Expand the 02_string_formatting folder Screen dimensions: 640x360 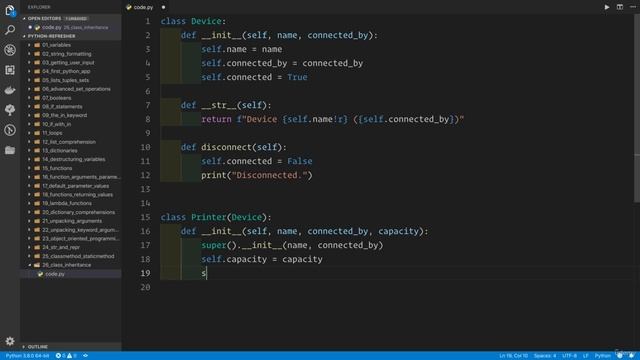click(x=71, y=54)
